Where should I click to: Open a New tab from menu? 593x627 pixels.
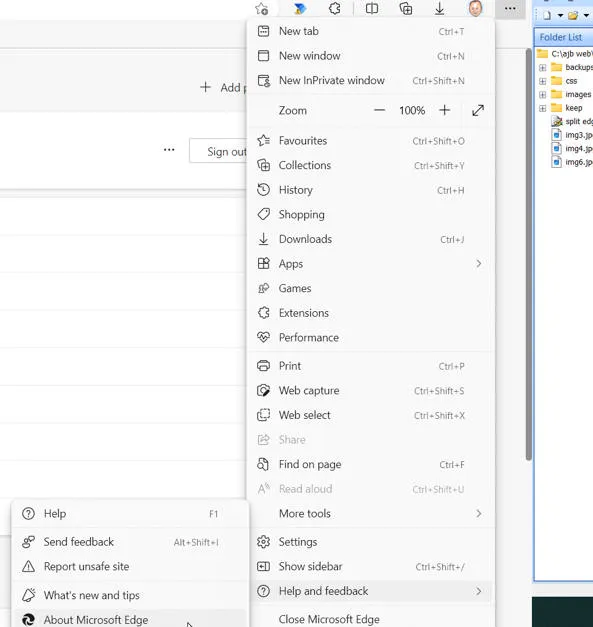point(371,31)
